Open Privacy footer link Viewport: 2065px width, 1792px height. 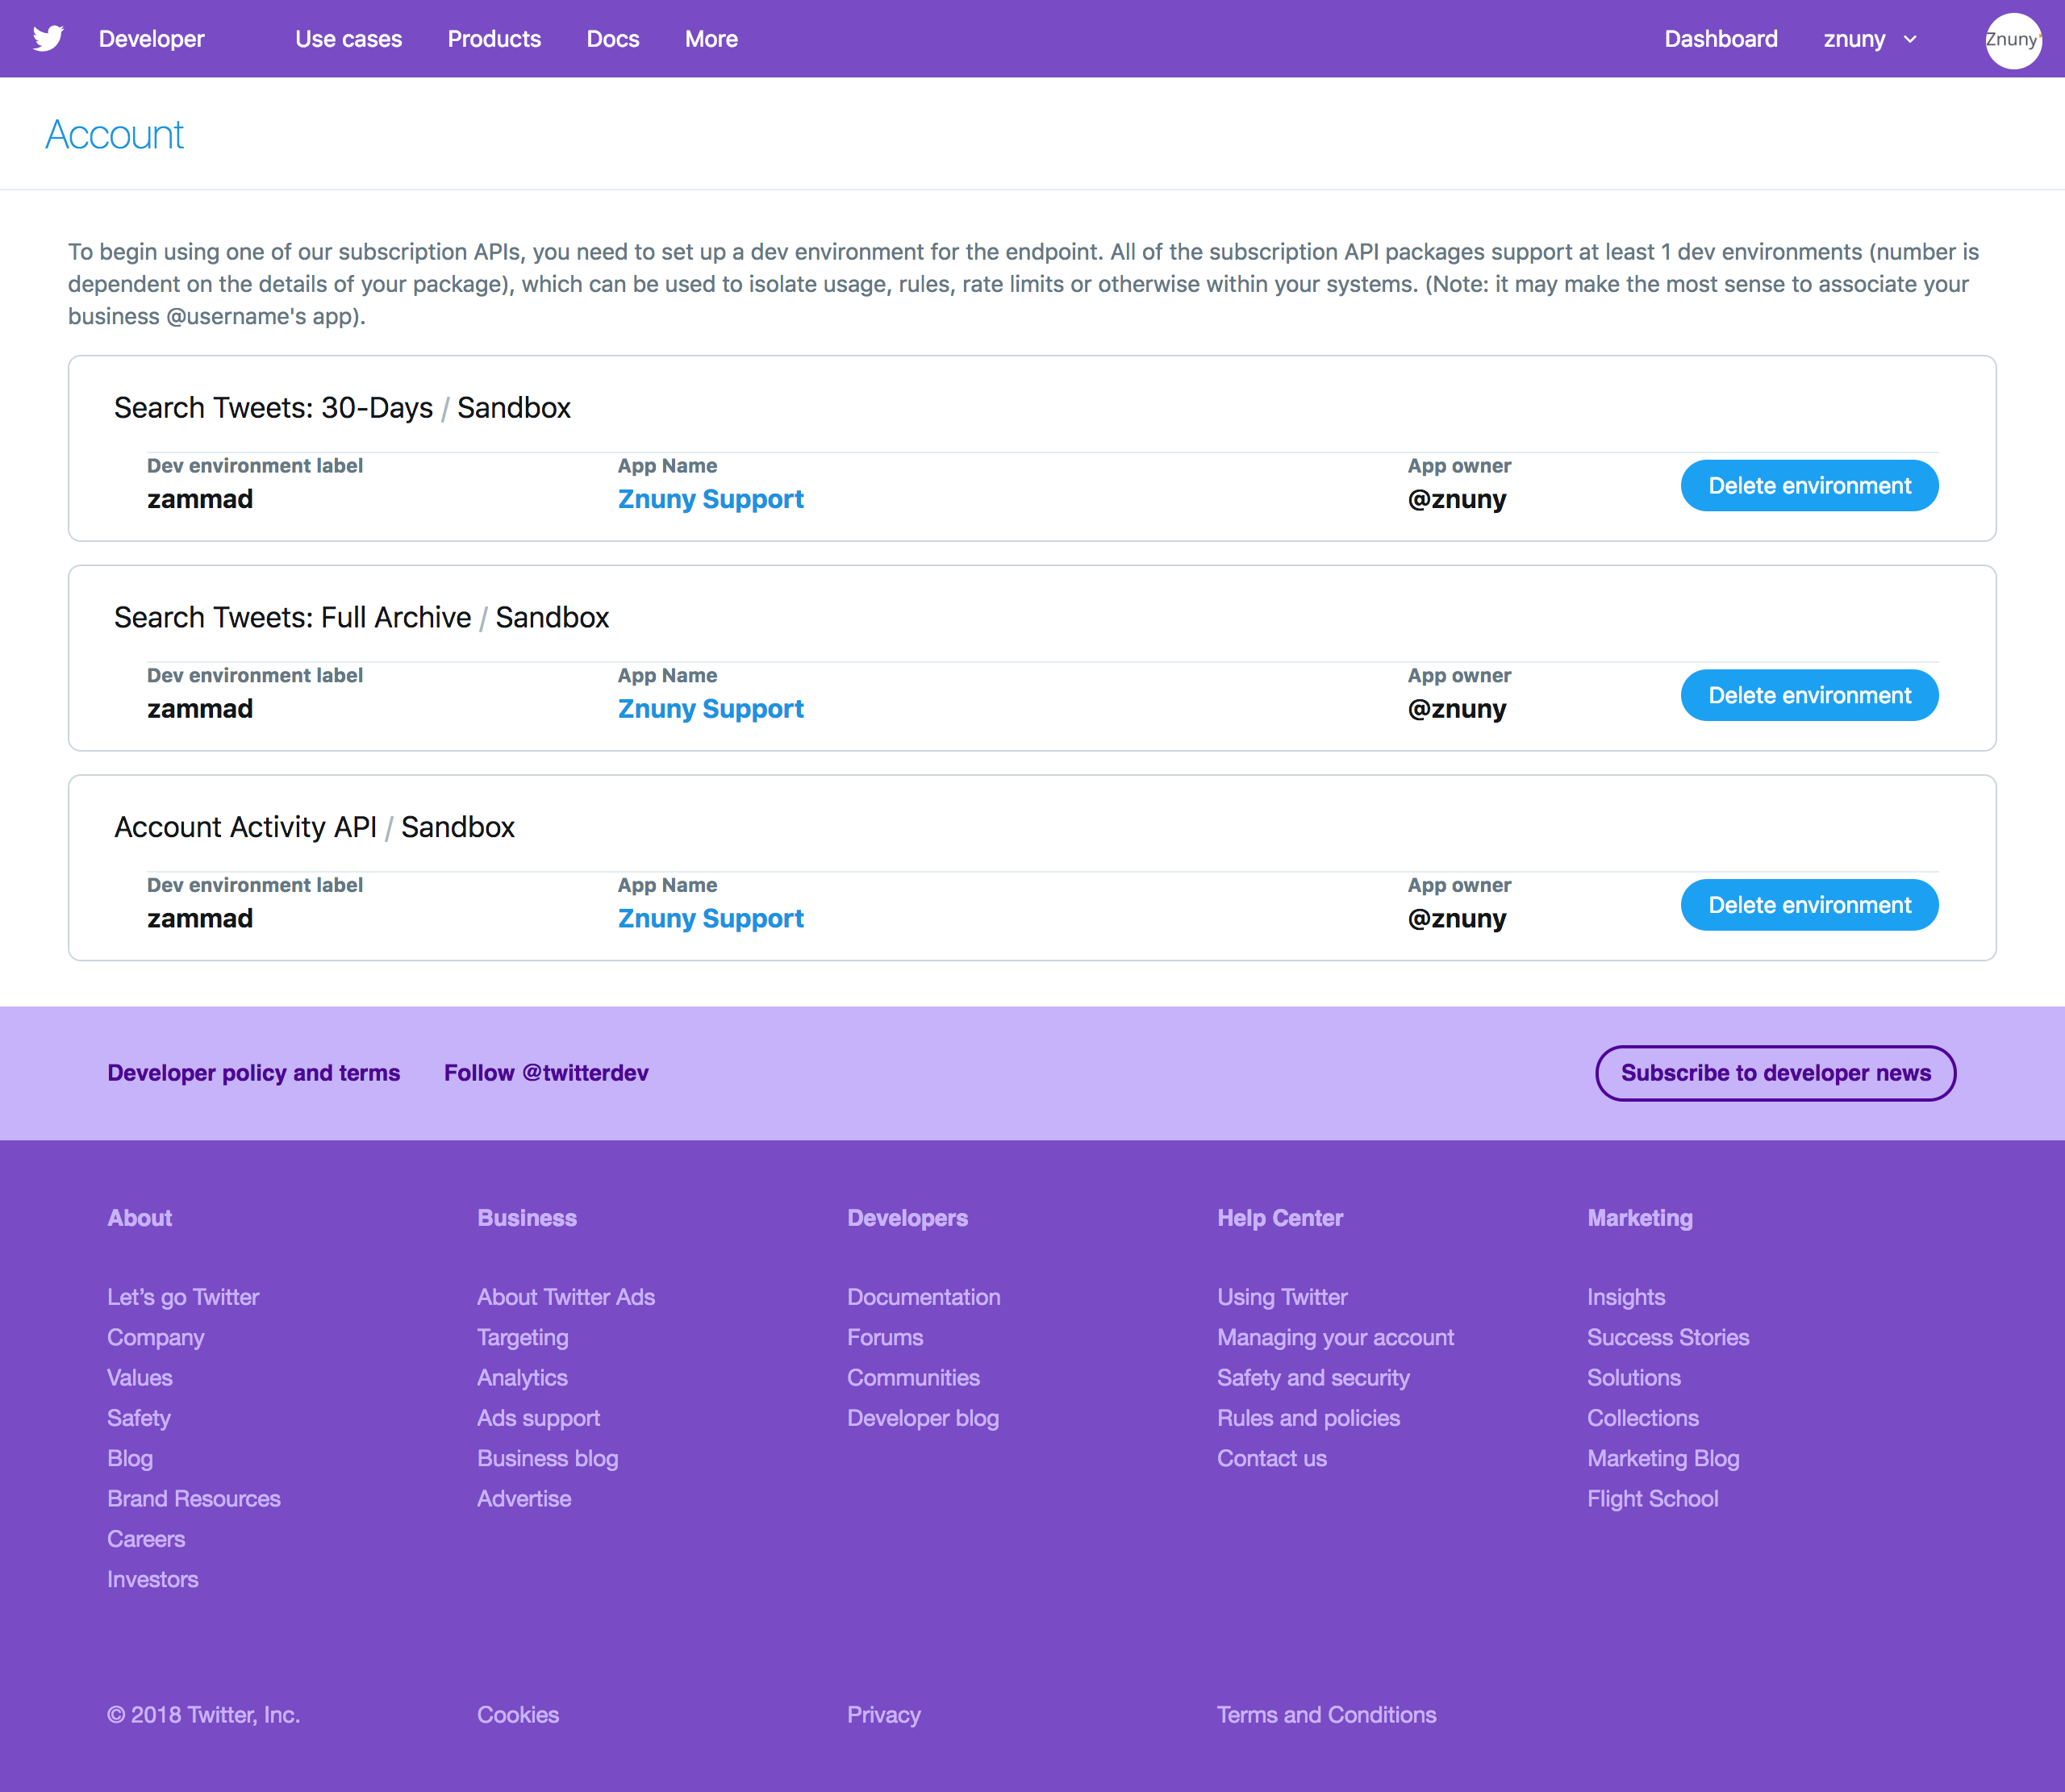point(884,1715)
